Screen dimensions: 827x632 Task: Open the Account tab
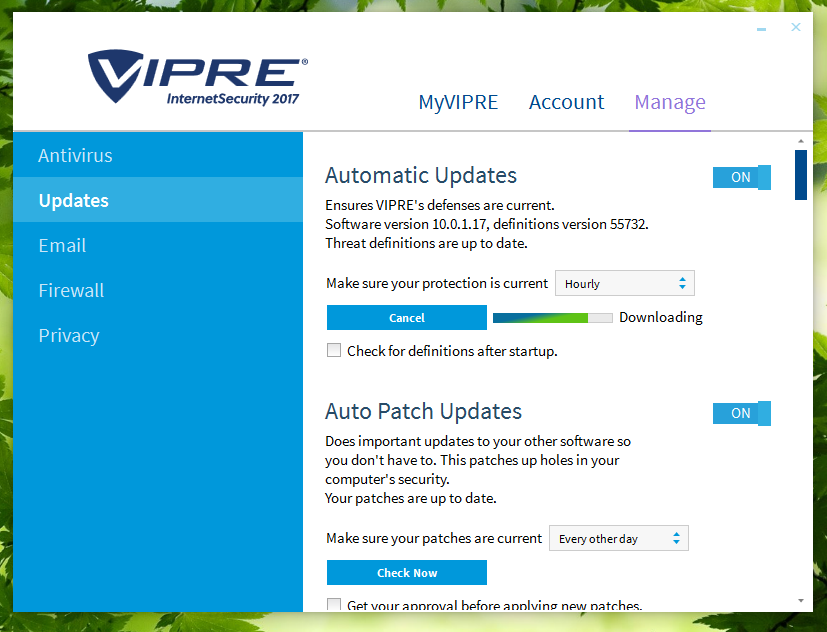566,102
